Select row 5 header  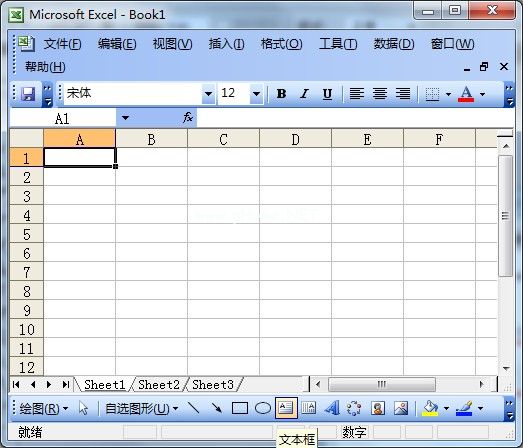coord(27,234)
